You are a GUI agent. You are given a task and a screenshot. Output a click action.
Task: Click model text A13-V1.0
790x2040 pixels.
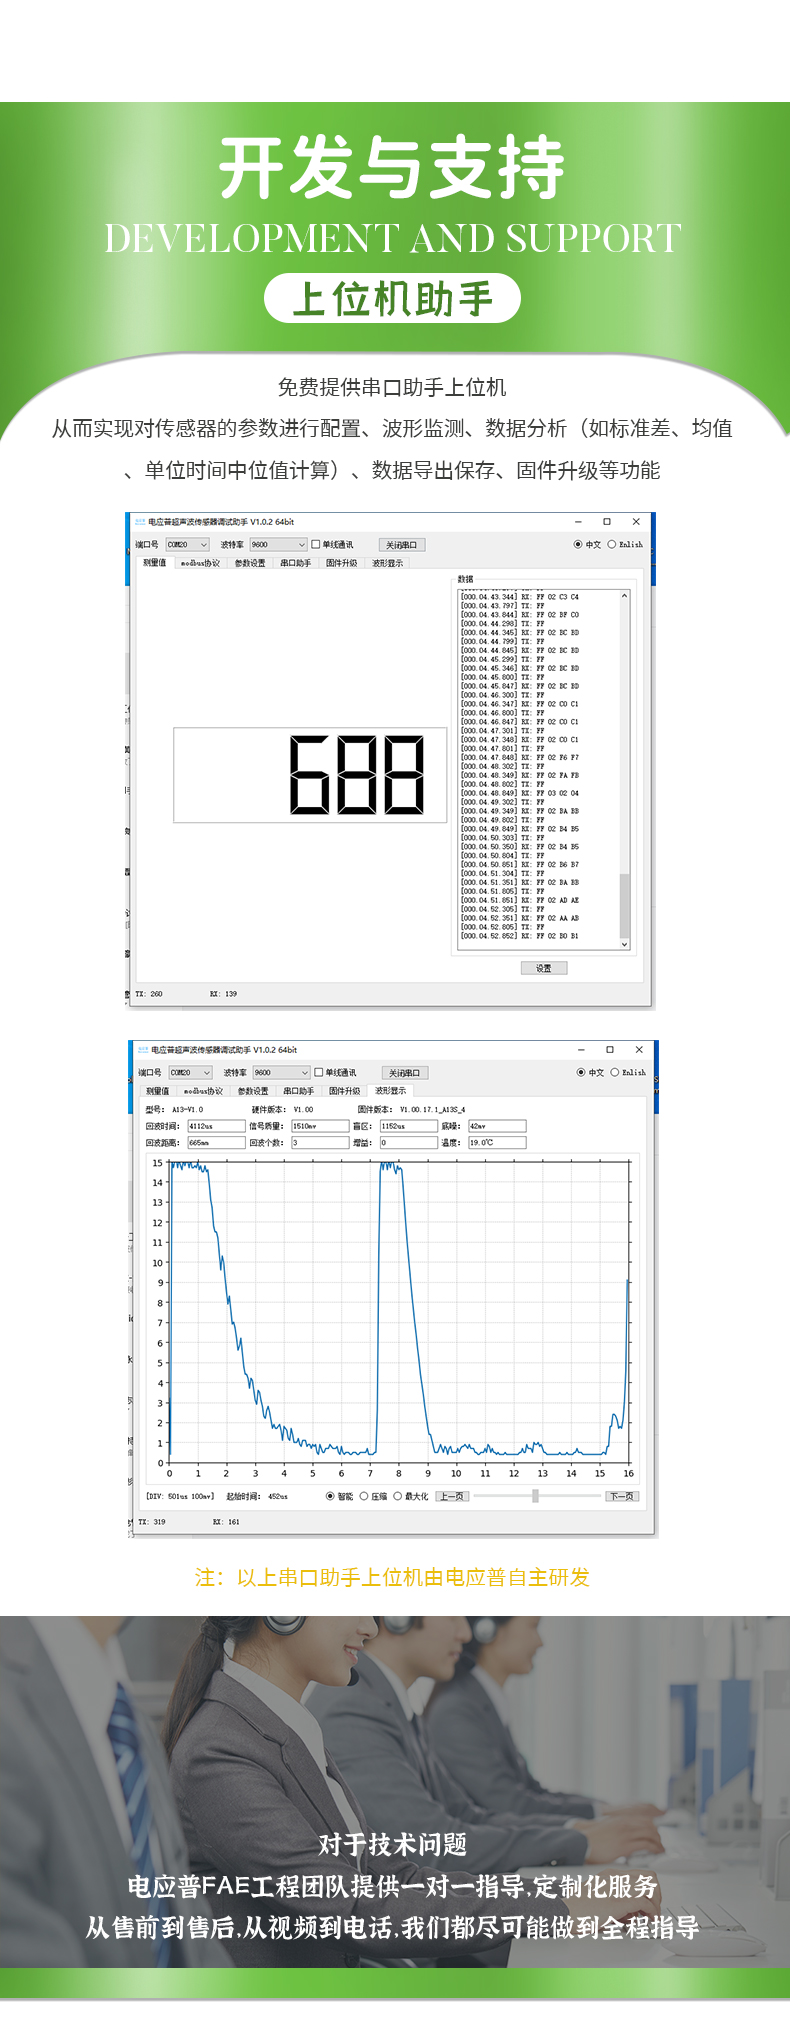188,1110
